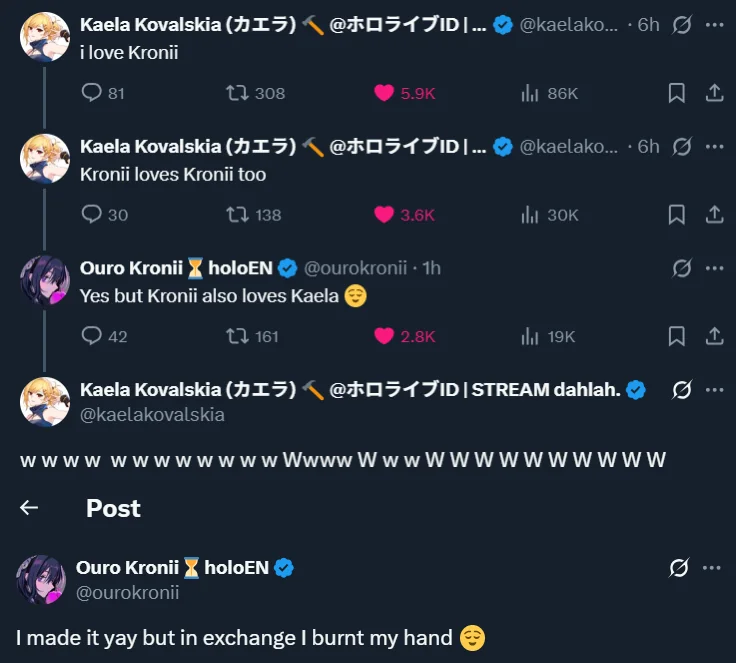Retweet the "i love Kronii" tweet
This screenshot has width=736, height=663.
[x=237, y=93]
